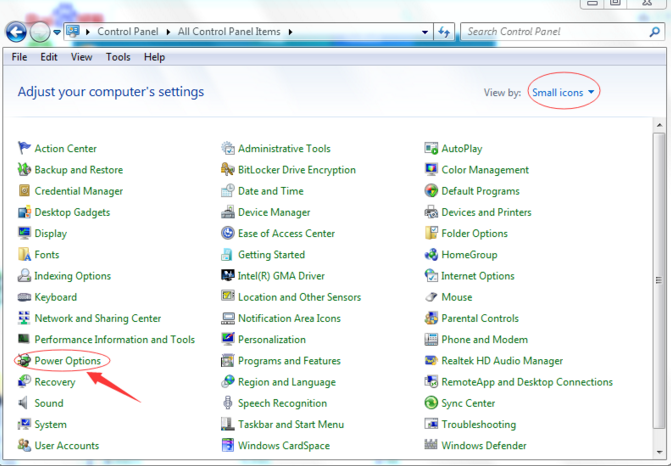Click the Region and Language globe icon
Image resolution: width=671 pixels, height=466 pixels.
228,381
